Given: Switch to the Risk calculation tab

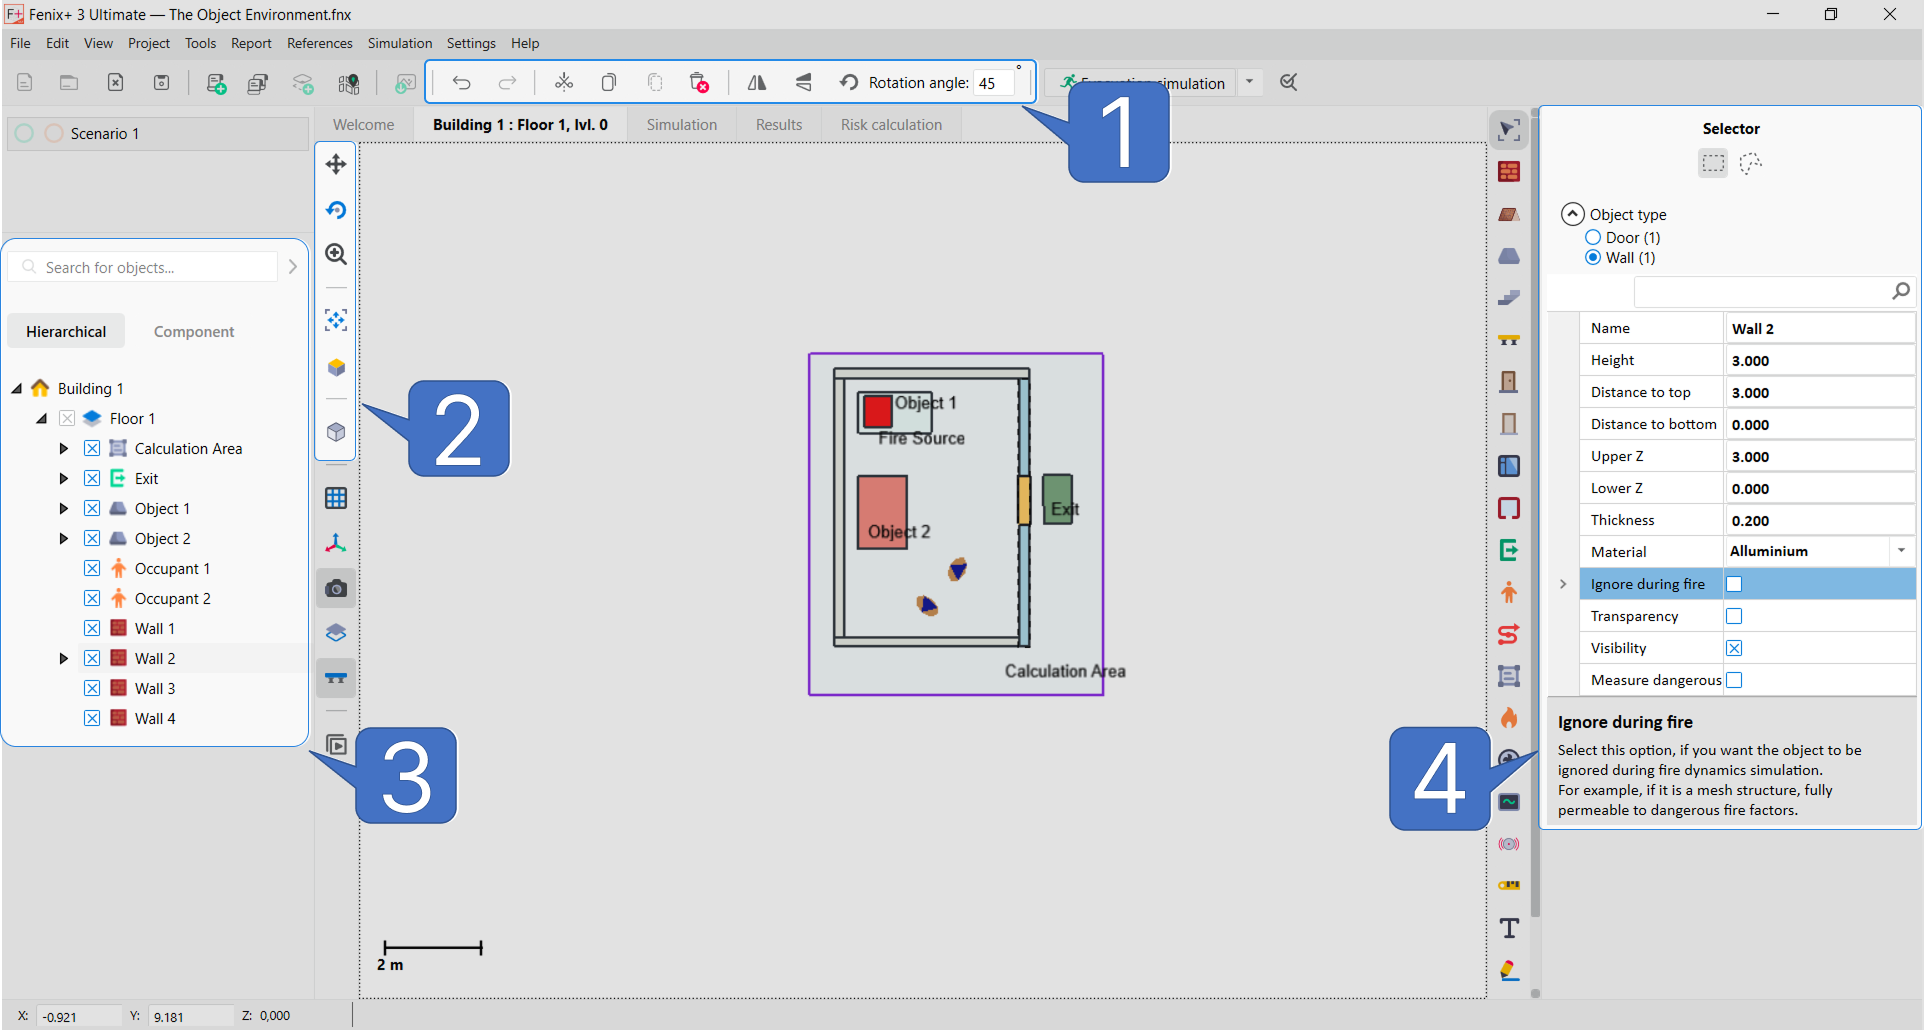Looking at the screenshot, I should (890, 125).
